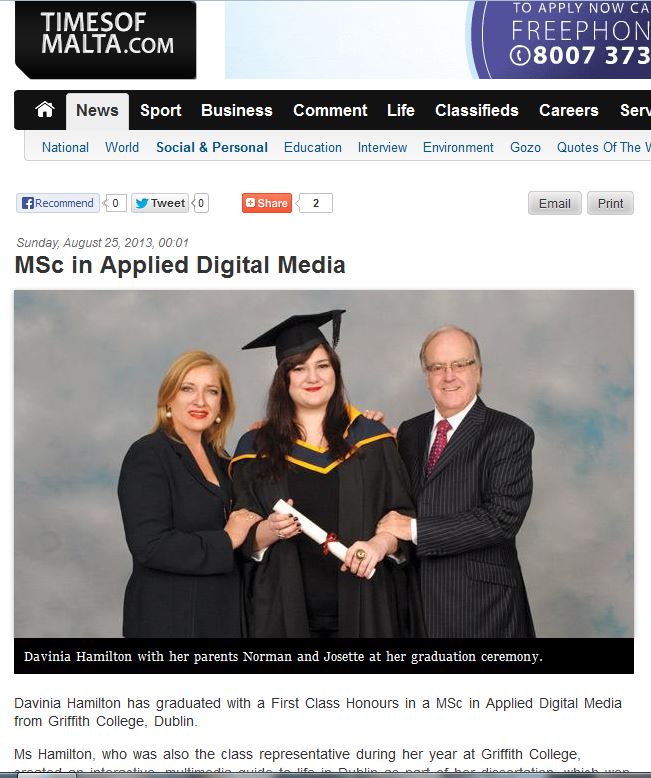Click the Times of Malta logo
Screen dimensions: 651x778
106,40
